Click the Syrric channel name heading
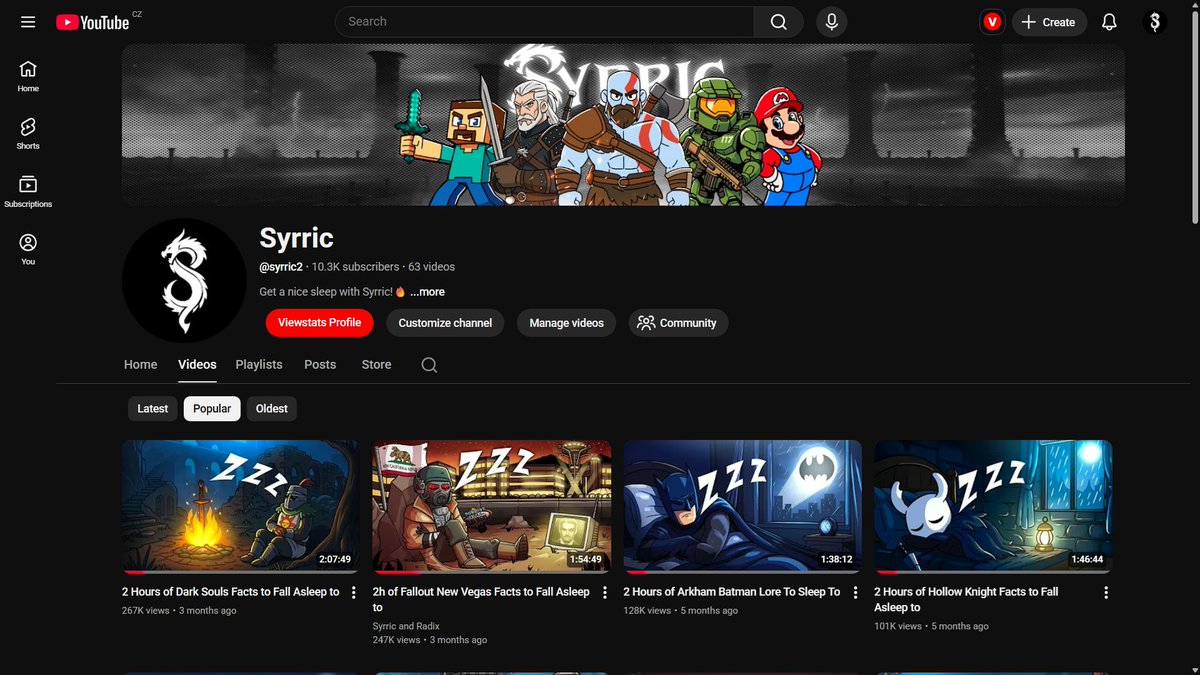Image resolution: width=1200 pixels, height=675 pixels. click(x=296, y=238)
